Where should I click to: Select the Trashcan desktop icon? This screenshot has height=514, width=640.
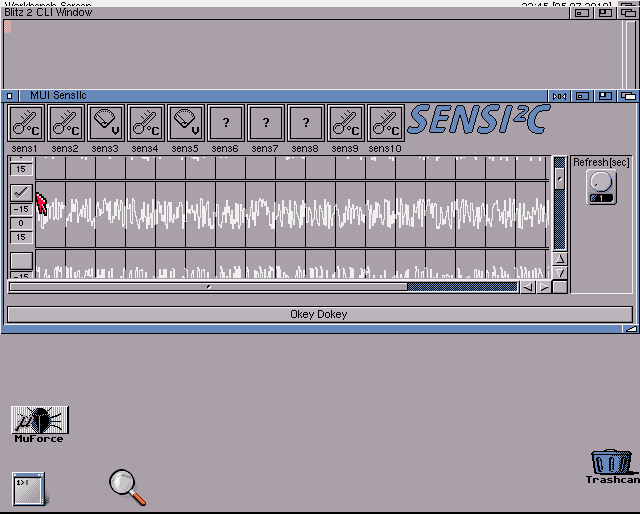pyautogui.click(x=609, y=463)
